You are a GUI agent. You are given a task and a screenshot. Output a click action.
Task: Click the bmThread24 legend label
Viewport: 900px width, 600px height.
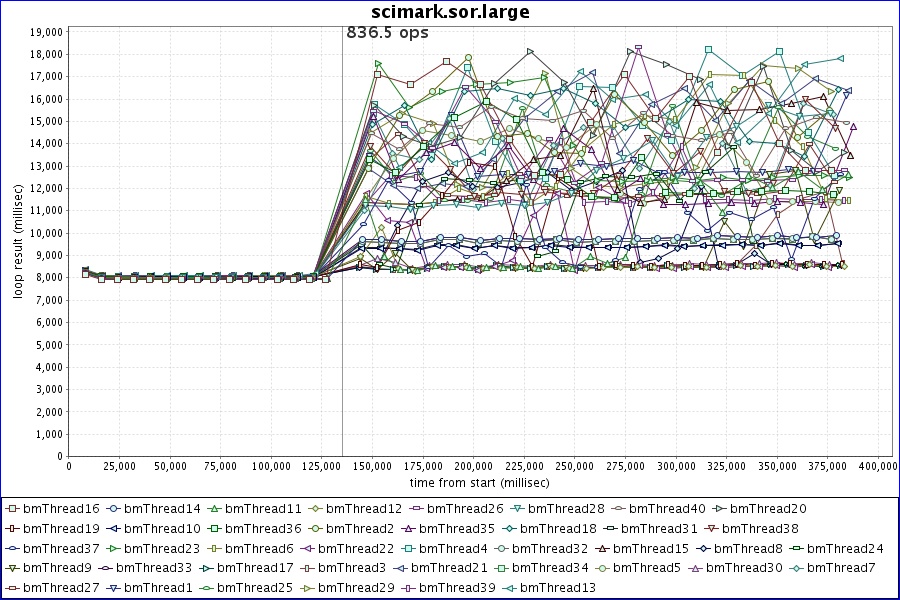(x=845, y=548)
